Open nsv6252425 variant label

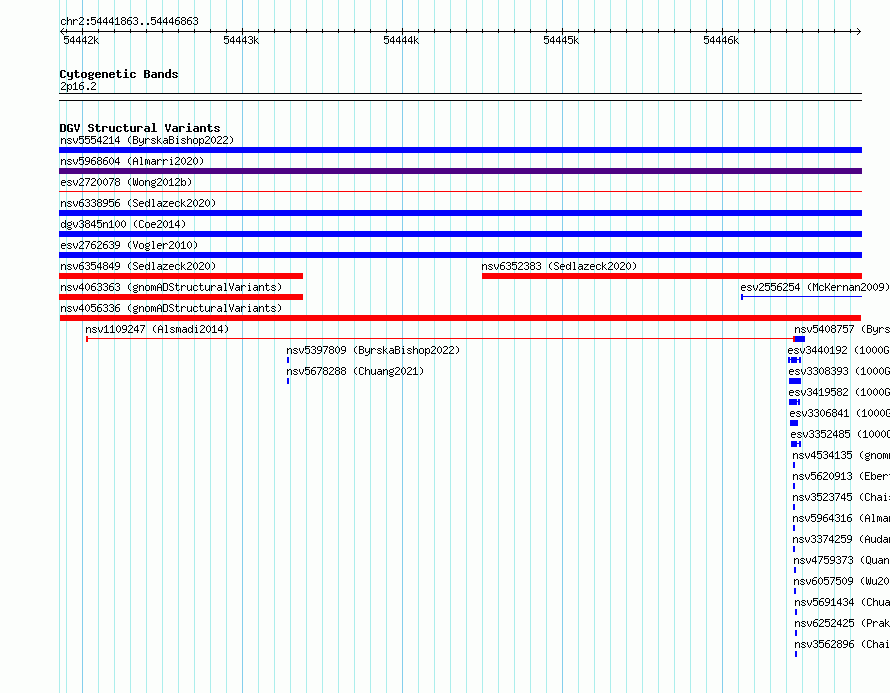point(842,623)
